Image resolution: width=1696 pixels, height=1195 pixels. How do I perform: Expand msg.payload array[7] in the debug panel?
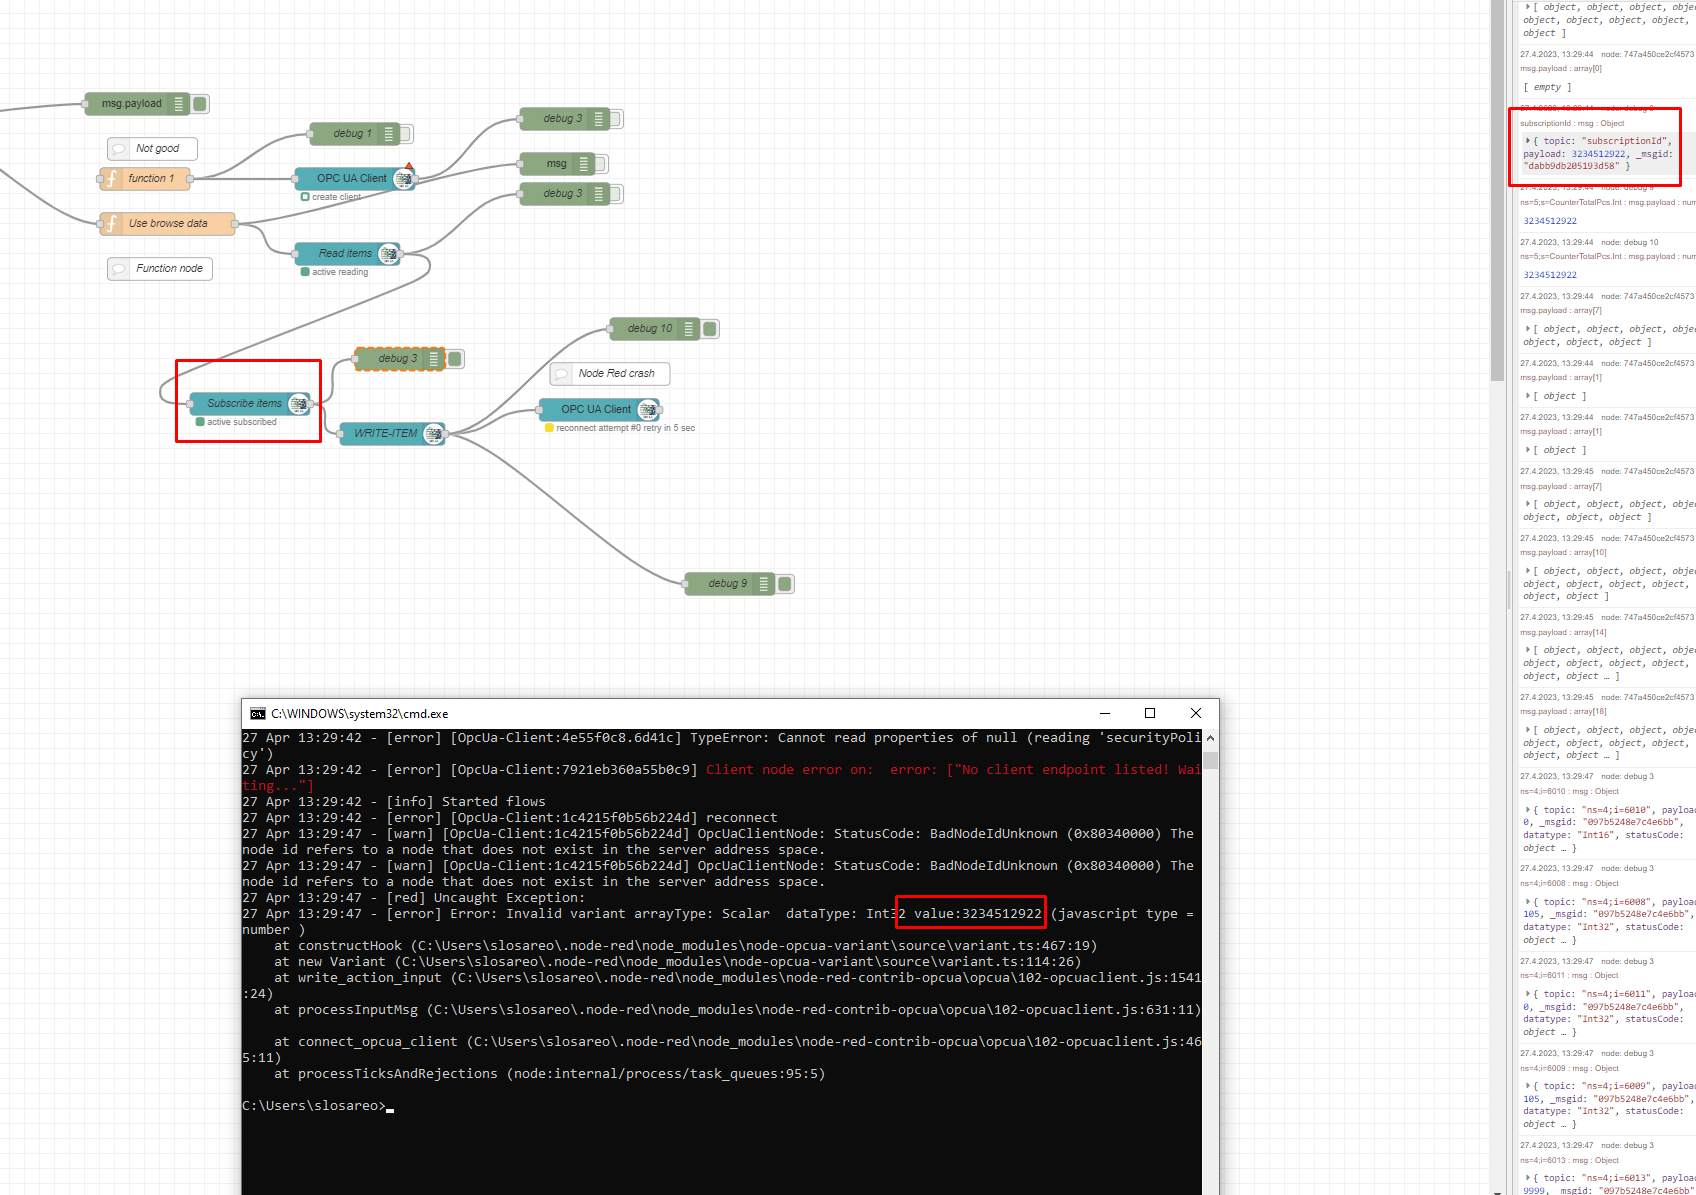pyautogui.click(x=1527, y=328)
